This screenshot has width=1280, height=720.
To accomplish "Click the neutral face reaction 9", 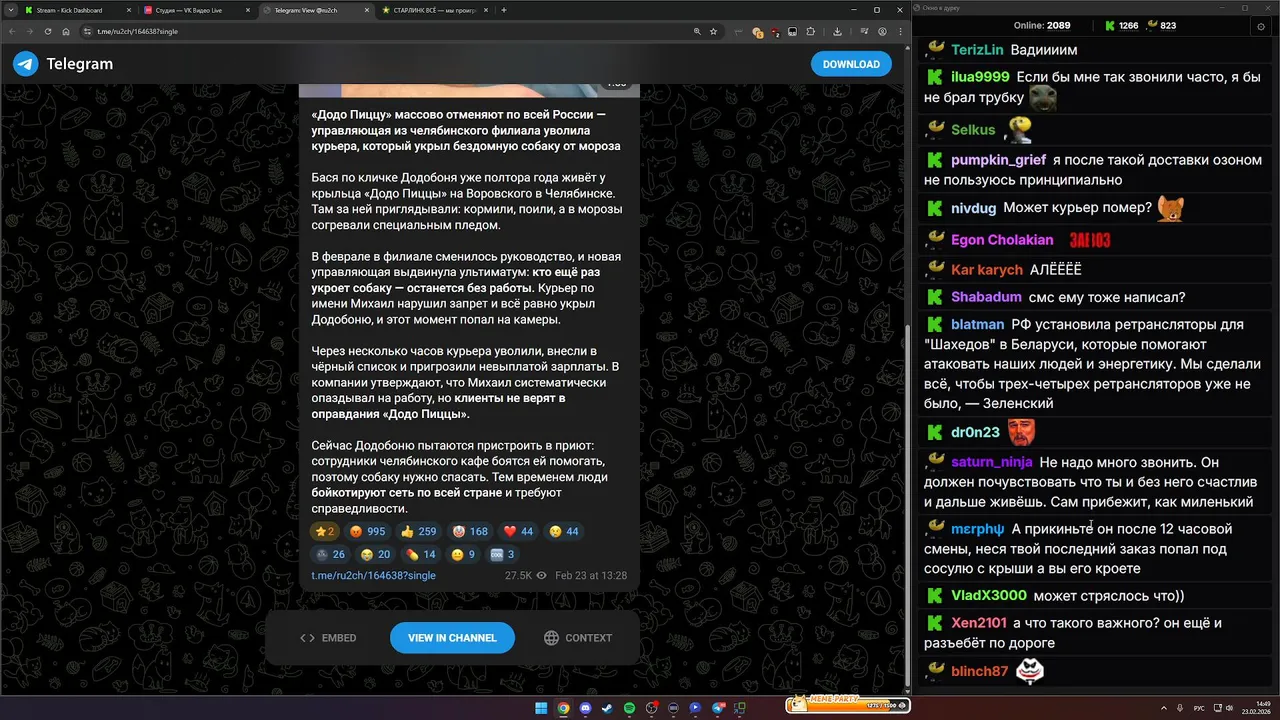I will coord(463,555).
